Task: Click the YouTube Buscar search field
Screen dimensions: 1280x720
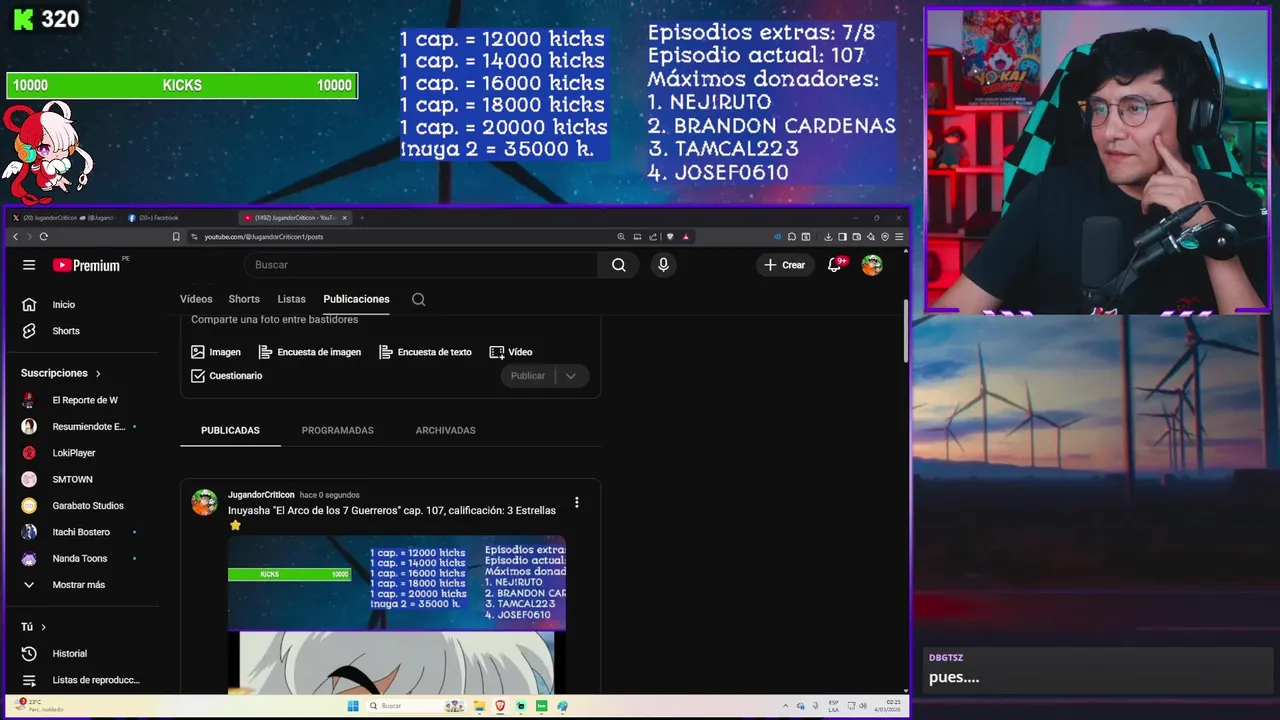Action: tap(421, 265)
